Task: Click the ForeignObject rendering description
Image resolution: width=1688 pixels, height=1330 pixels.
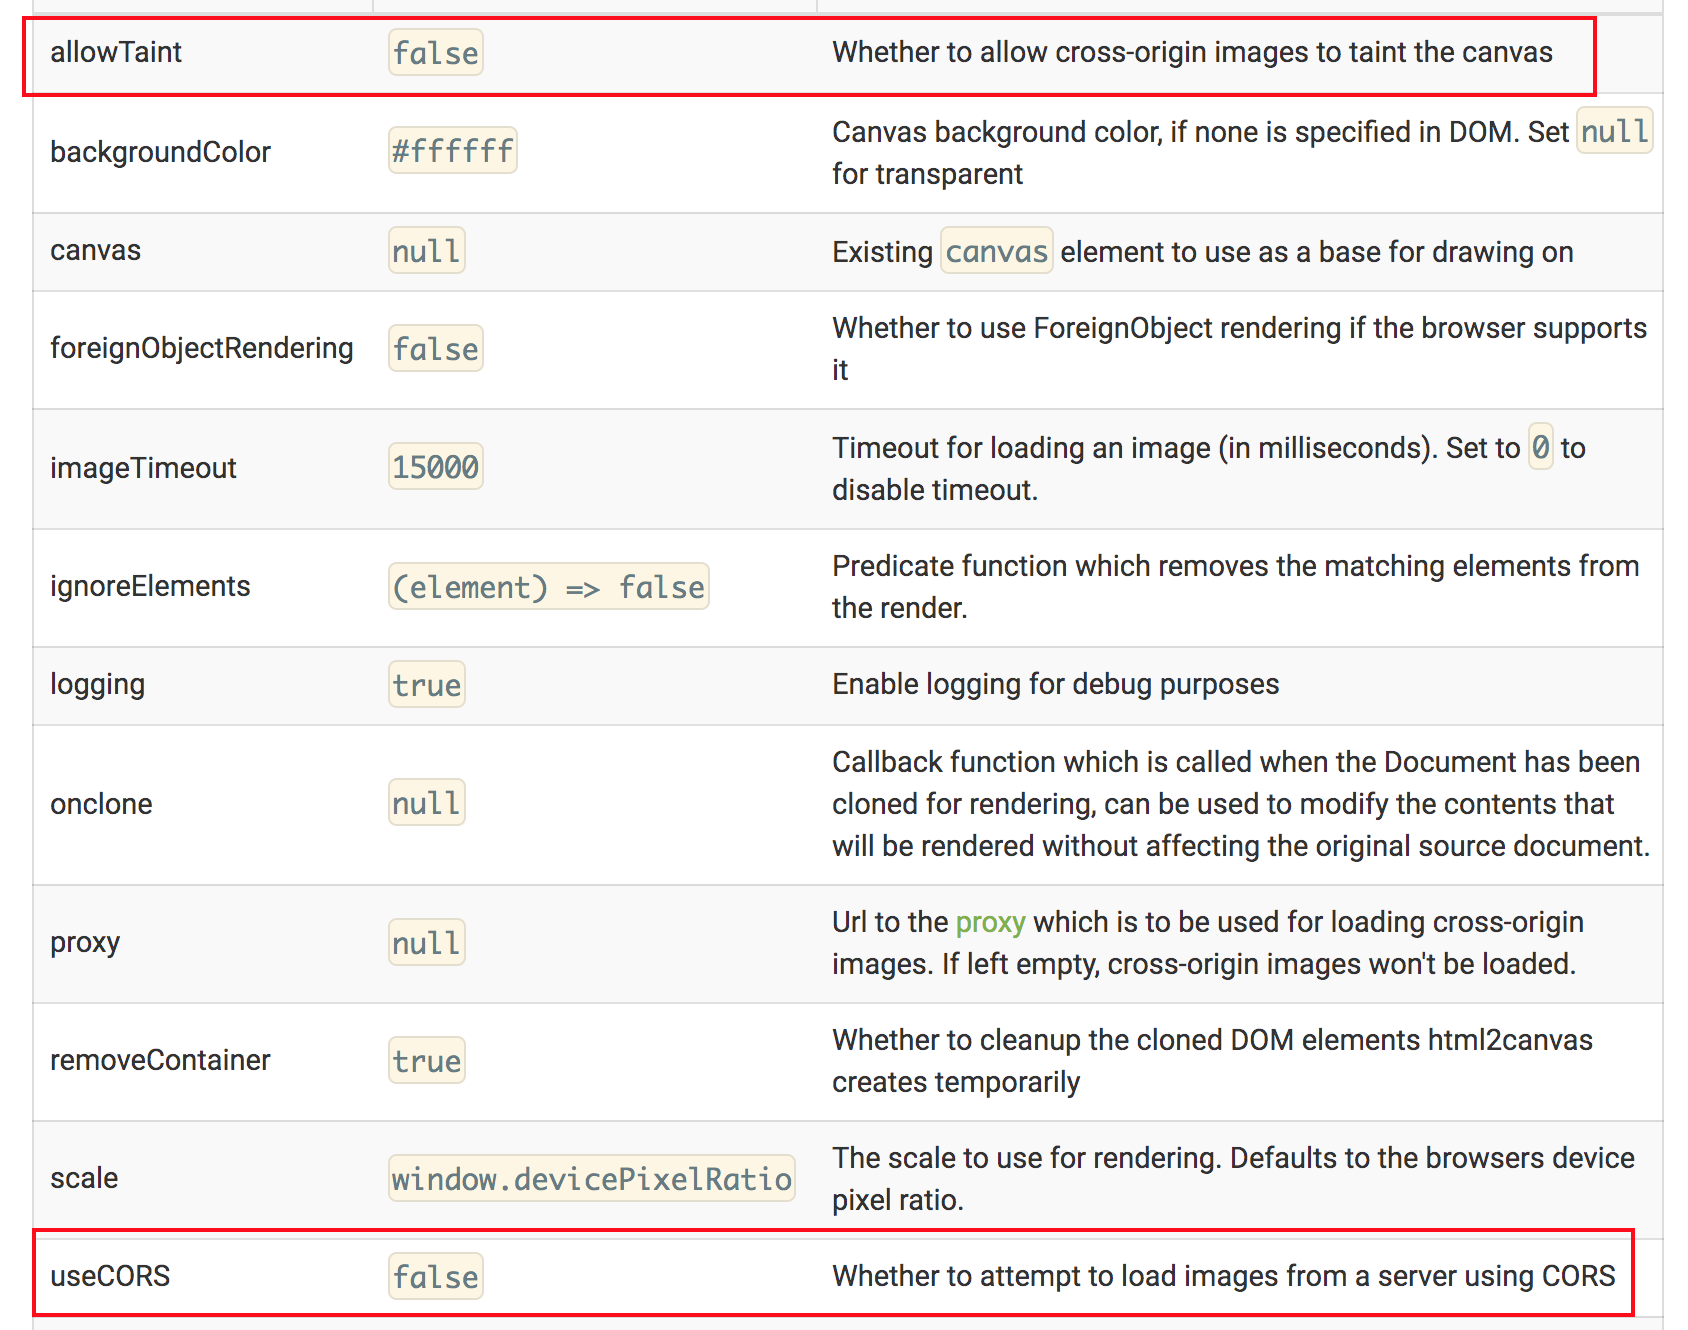Action: click(1239, 349)
